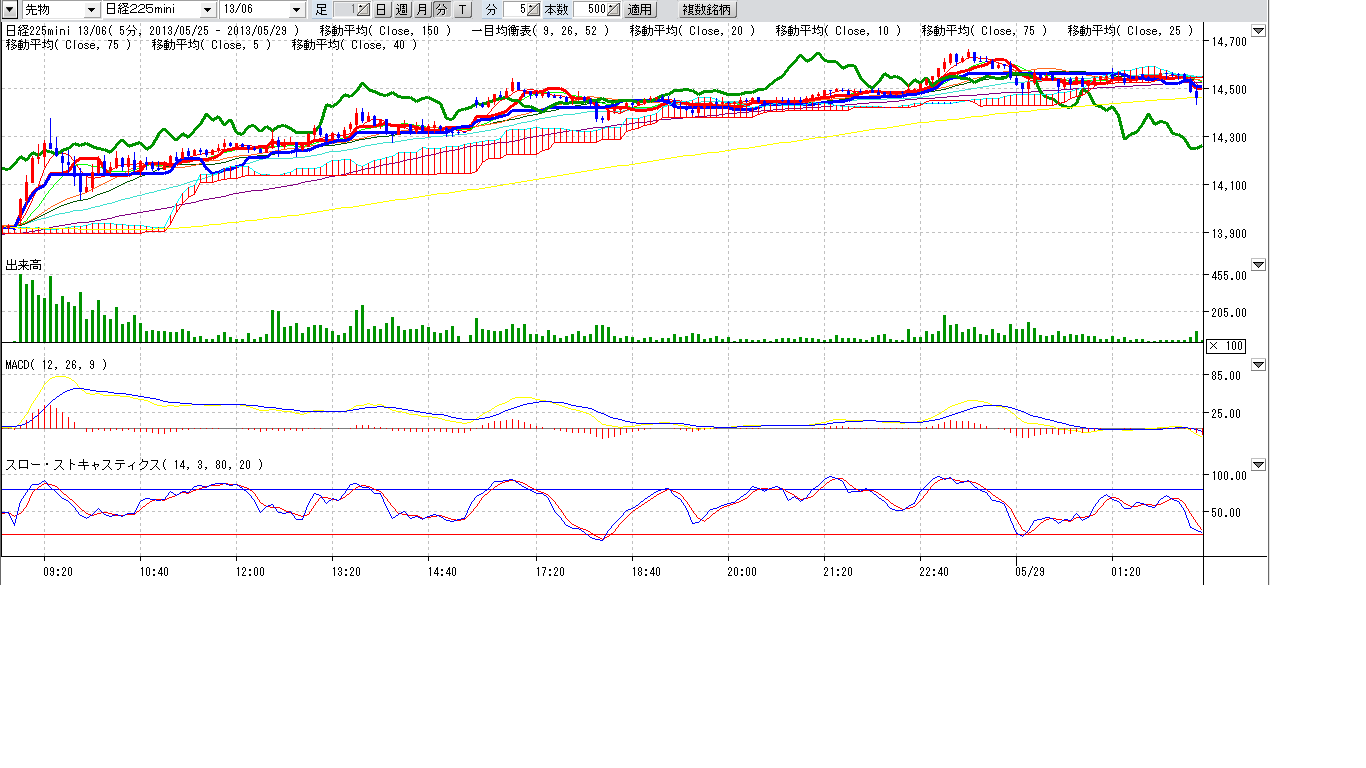Image resolution: width=1366 pixels, height=768 pixels.
Task: Open the 13/06 contract month dropdown
Action: pyautogui.click(x=296, y=9)
